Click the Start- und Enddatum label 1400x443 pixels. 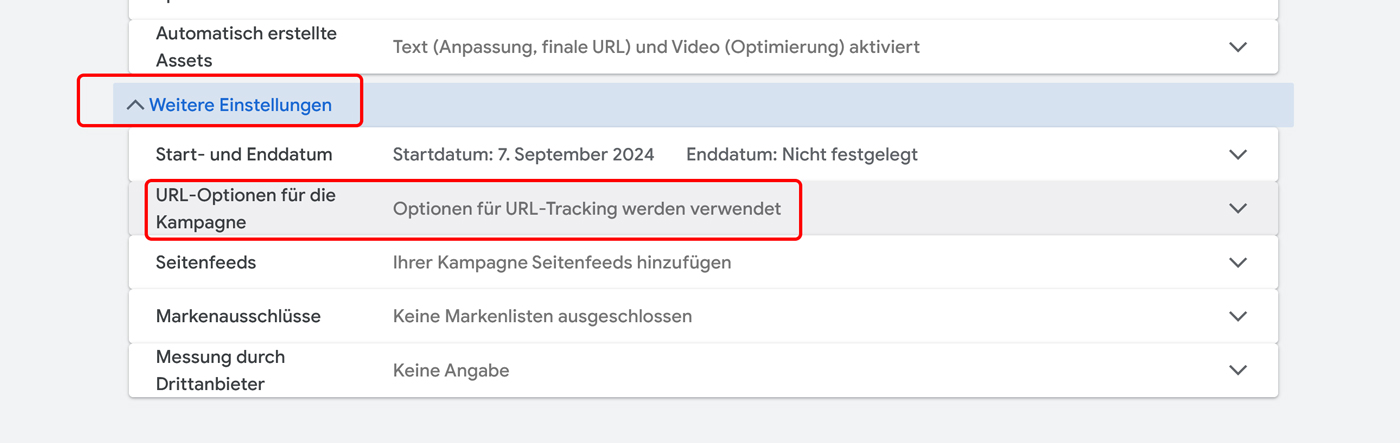[244, 155]
